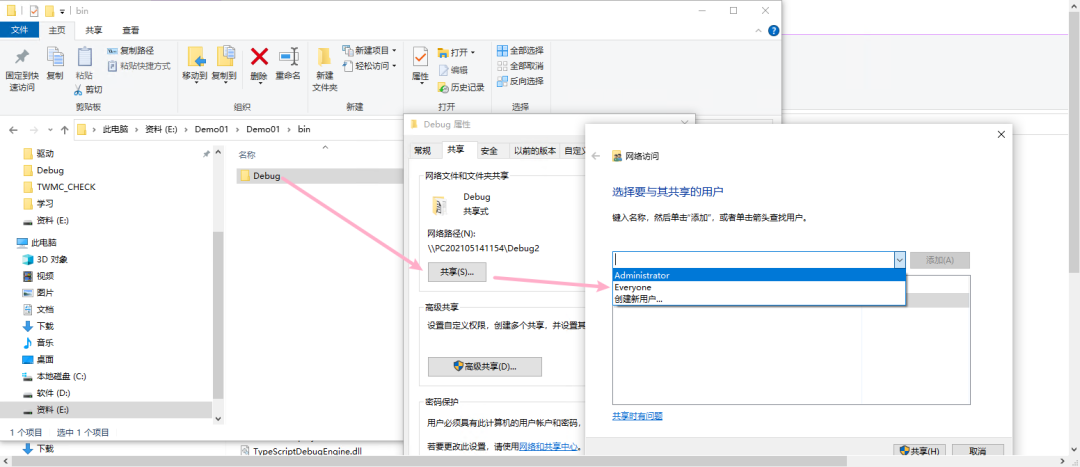Choose 创建新用户... in the dropdown list
1080x467 pixels.
[x=638, y=299]
